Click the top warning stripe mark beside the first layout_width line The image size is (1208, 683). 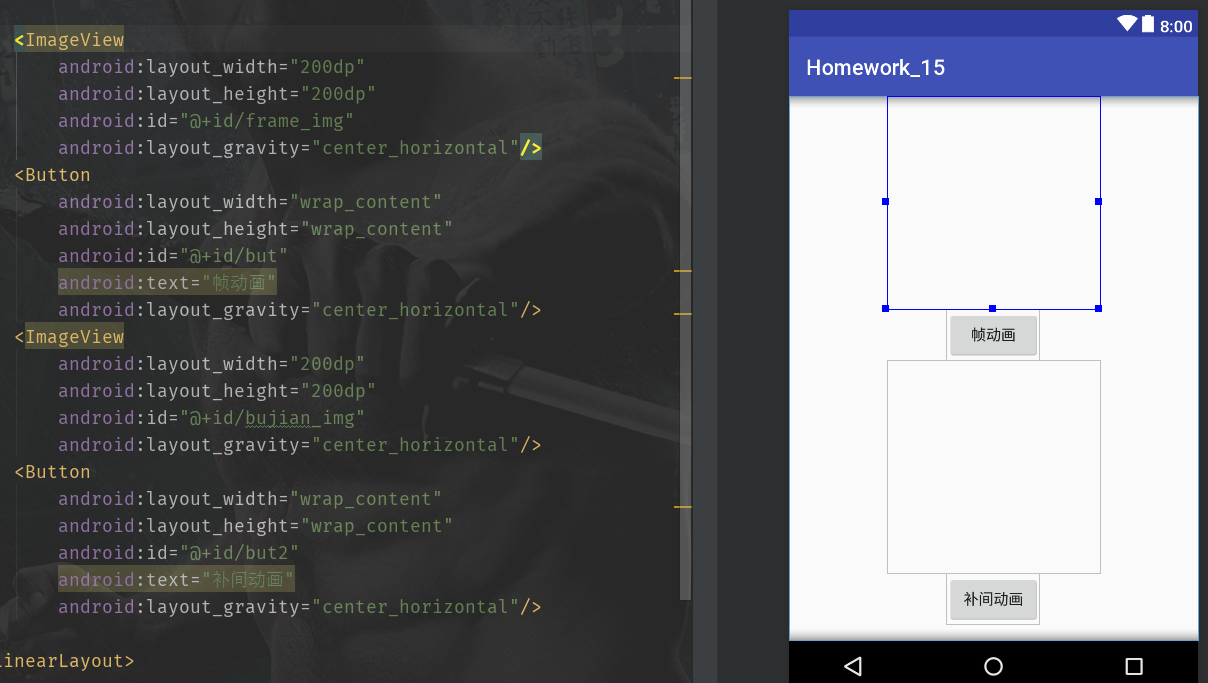[683, 77]
